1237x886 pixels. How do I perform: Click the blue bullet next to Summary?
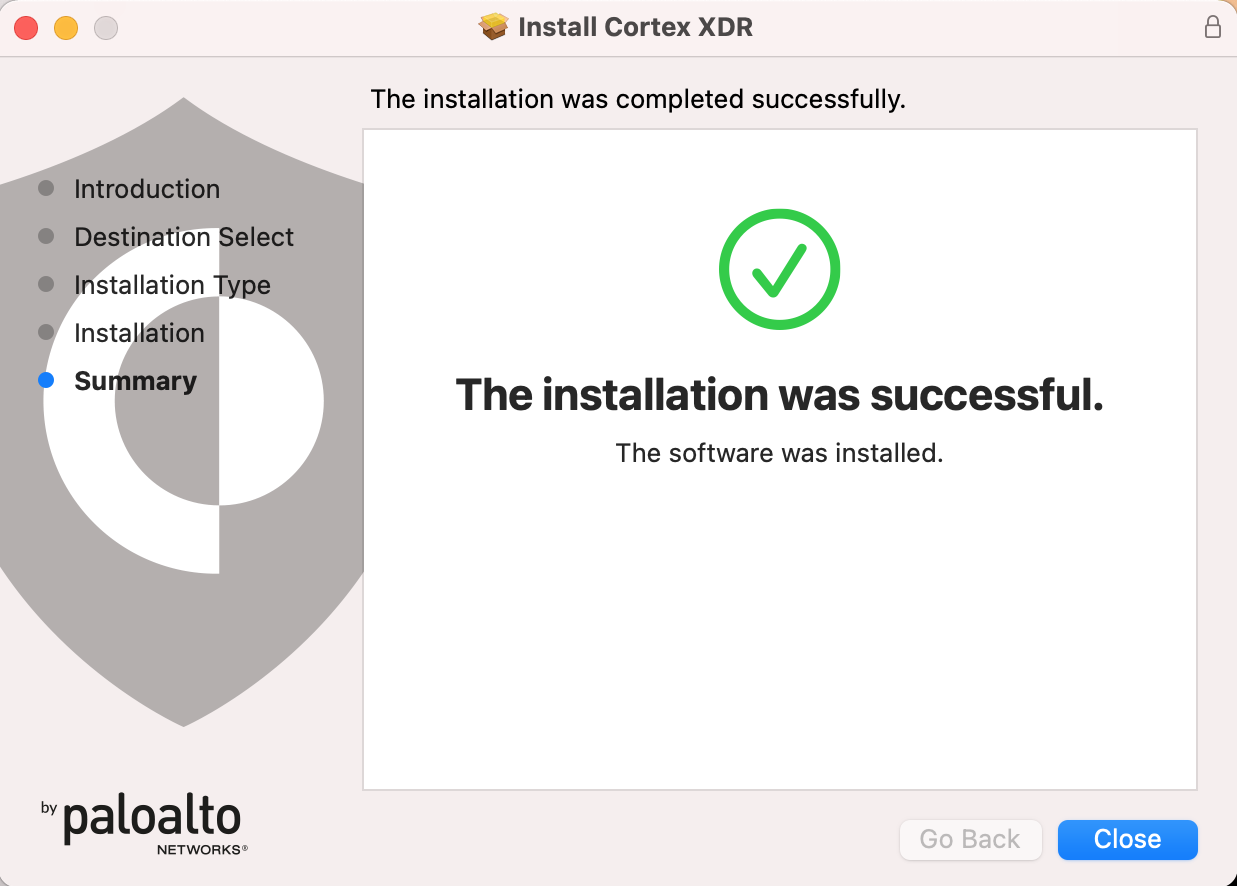click(x=46, y=380)
